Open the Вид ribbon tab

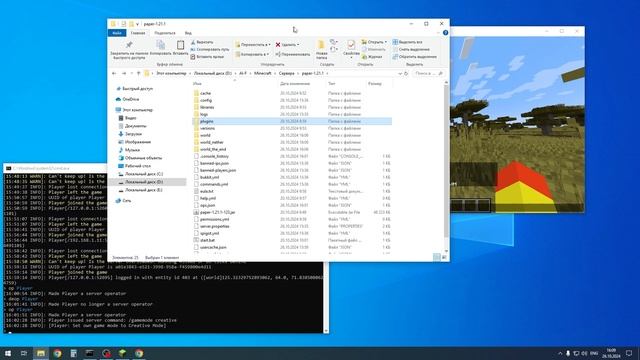[x=188, y=33]
